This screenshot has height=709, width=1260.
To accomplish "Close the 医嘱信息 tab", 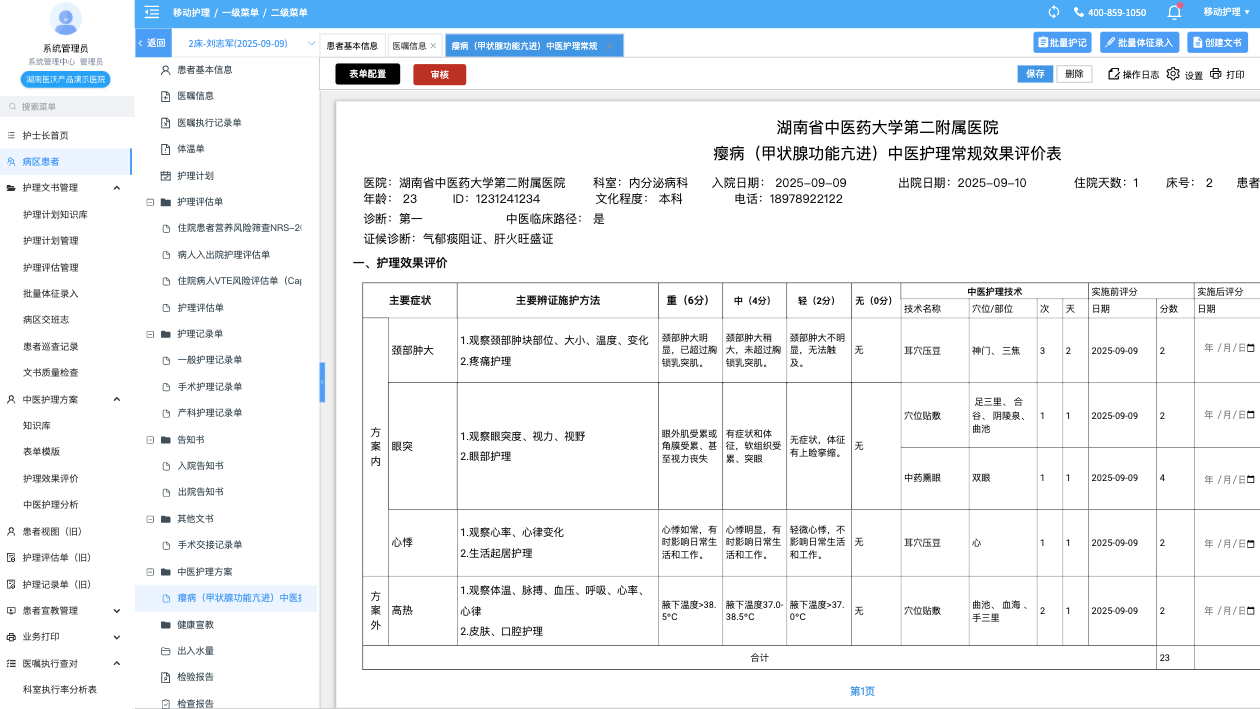I will (x=433, y=46).
